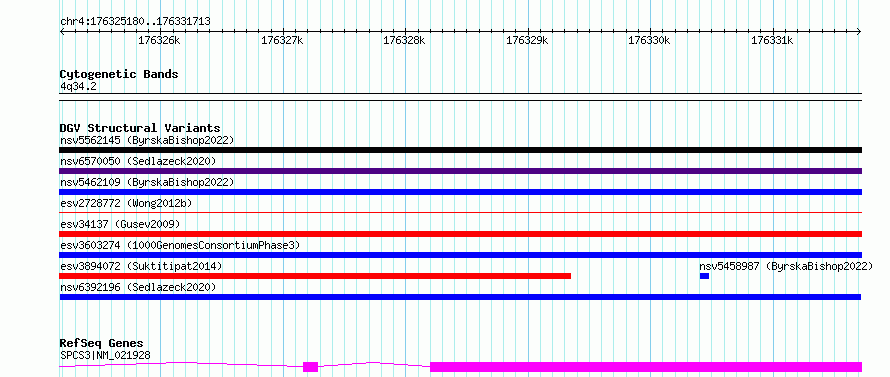Viewport: 890px width, 377px height.
Task: Click the esv34137 (Gusev2009) label
Action: pyautogui.click(x=120, y=224)
